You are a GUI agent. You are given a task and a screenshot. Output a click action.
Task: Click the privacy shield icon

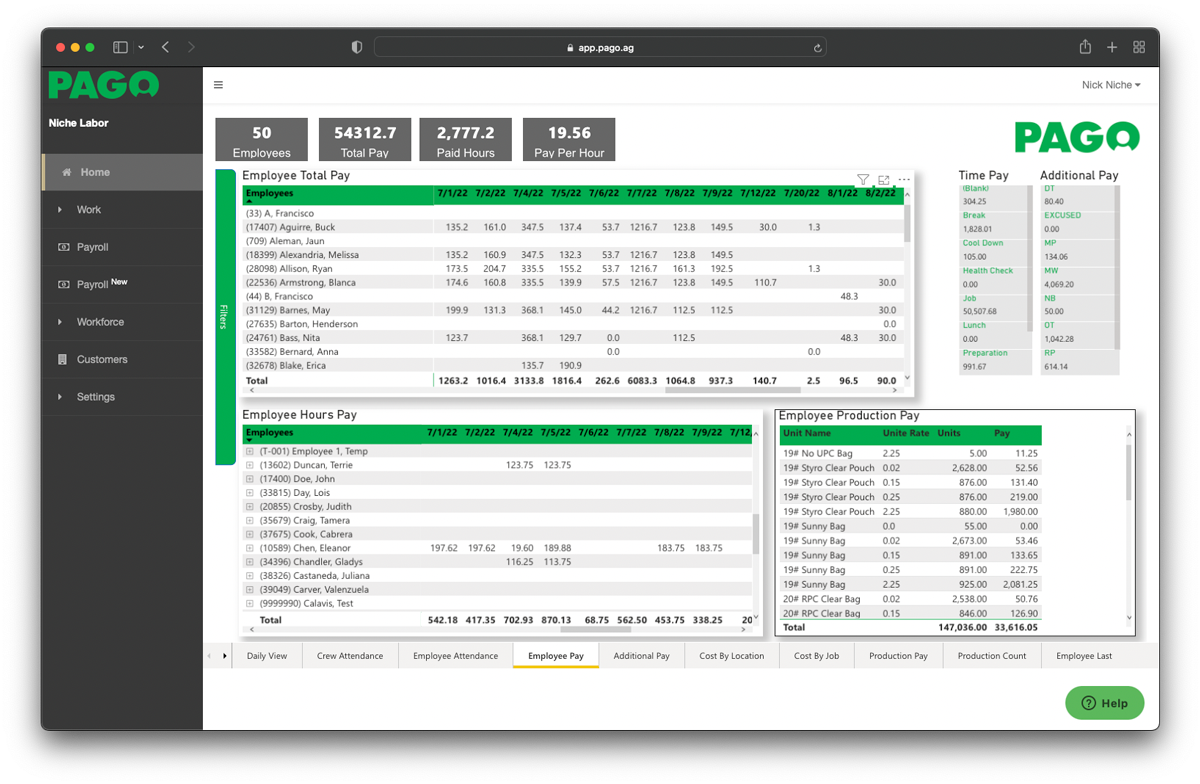point(357,47)
